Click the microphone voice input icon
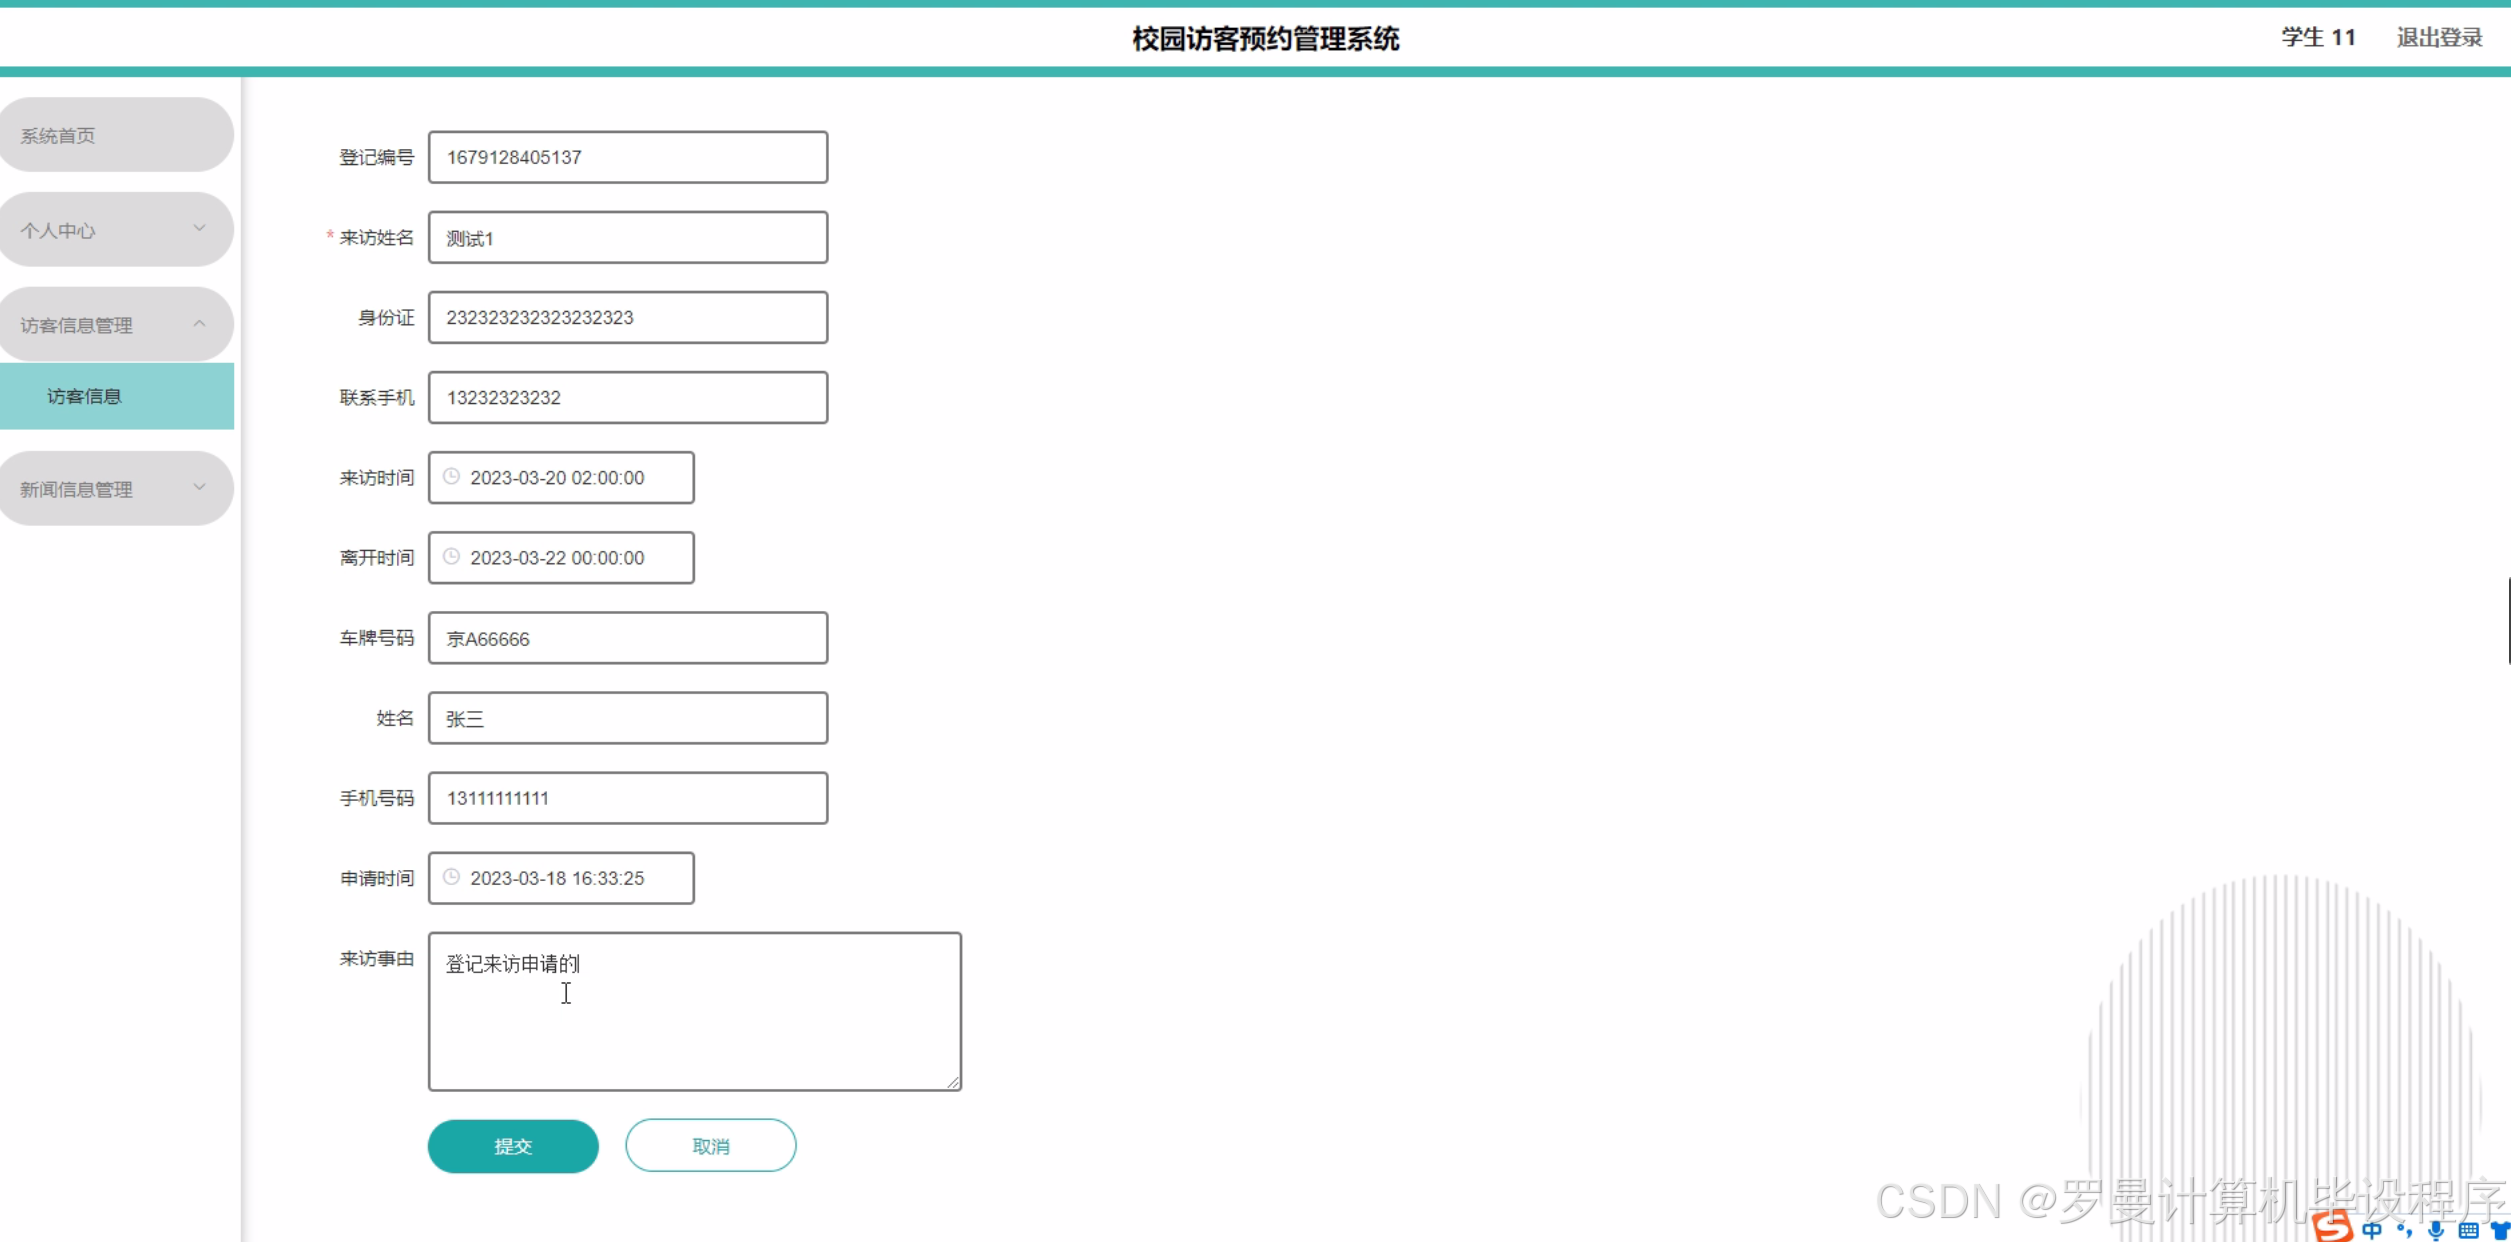Screen dimensions: 2511x1242 (2437, 1231)
